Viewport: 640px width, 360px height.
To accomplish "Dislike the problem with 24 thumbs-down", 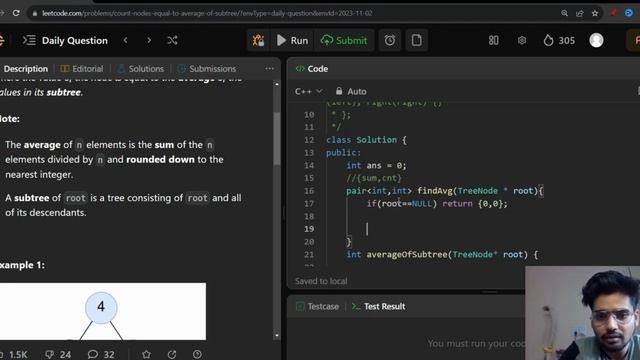I will (58, 354).
